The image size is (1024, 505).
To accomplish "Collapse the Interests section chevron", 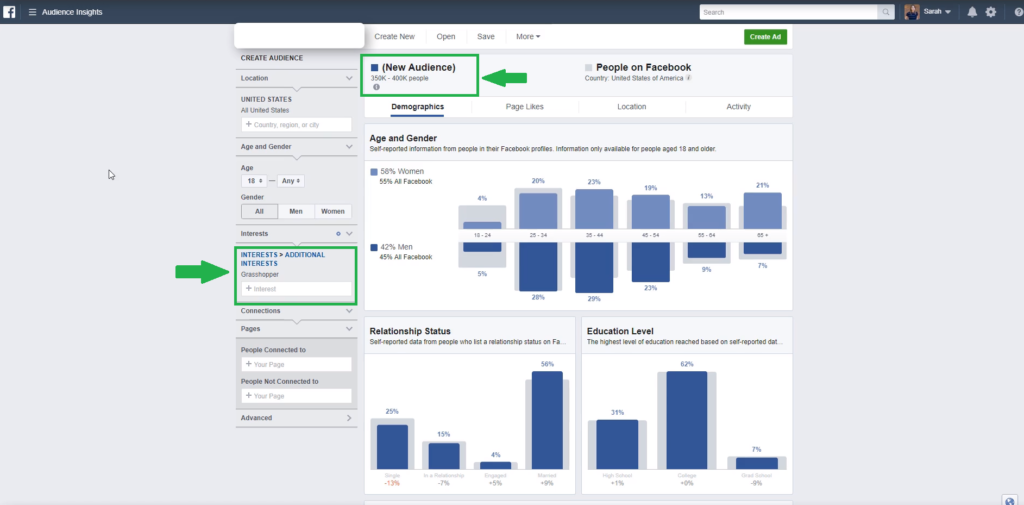I will click(x=349, y=233).
